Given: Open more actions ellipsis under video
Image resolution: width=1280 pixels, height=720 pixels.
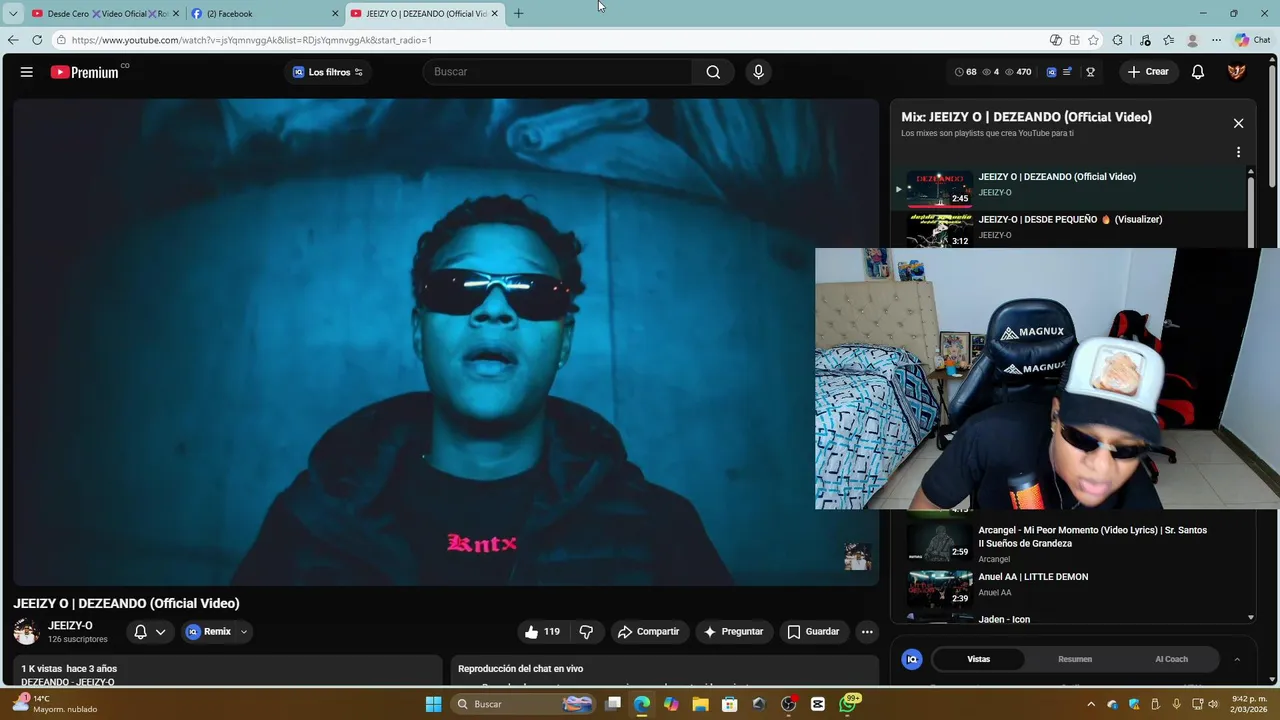Looking at the screenshot, I should [x=867, y=632].
